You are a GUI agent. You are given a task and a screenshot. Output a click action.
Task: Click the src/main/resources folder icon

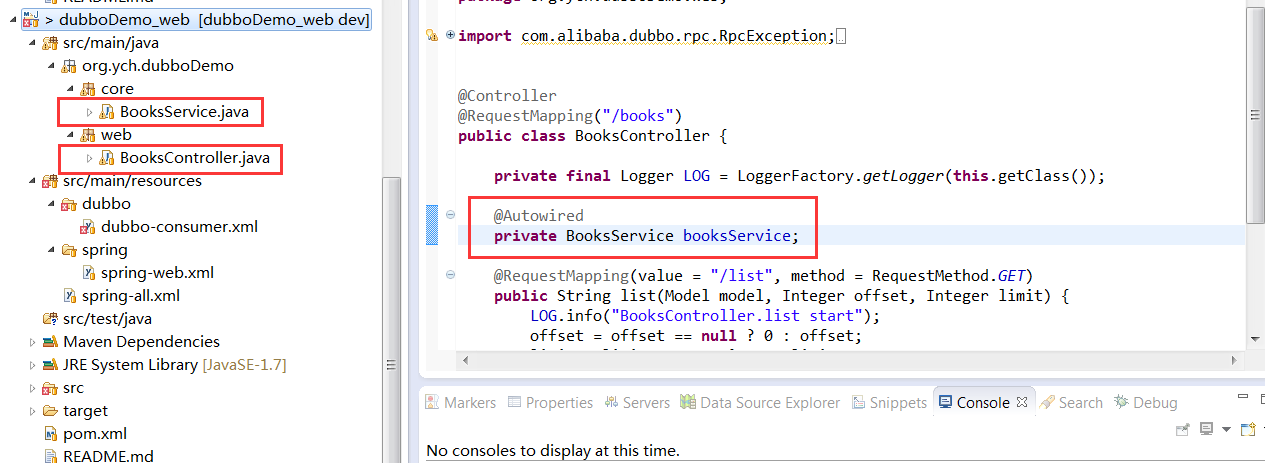[49, 181]
